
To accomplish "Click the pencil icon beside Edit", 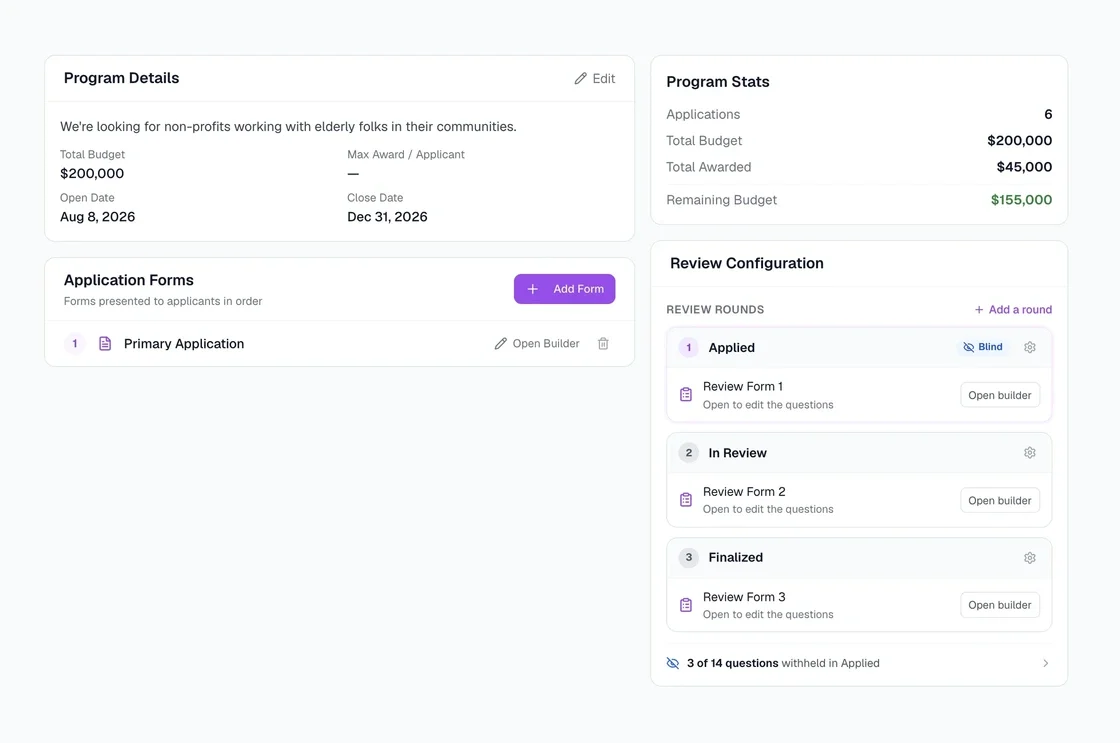I will 581,79.
